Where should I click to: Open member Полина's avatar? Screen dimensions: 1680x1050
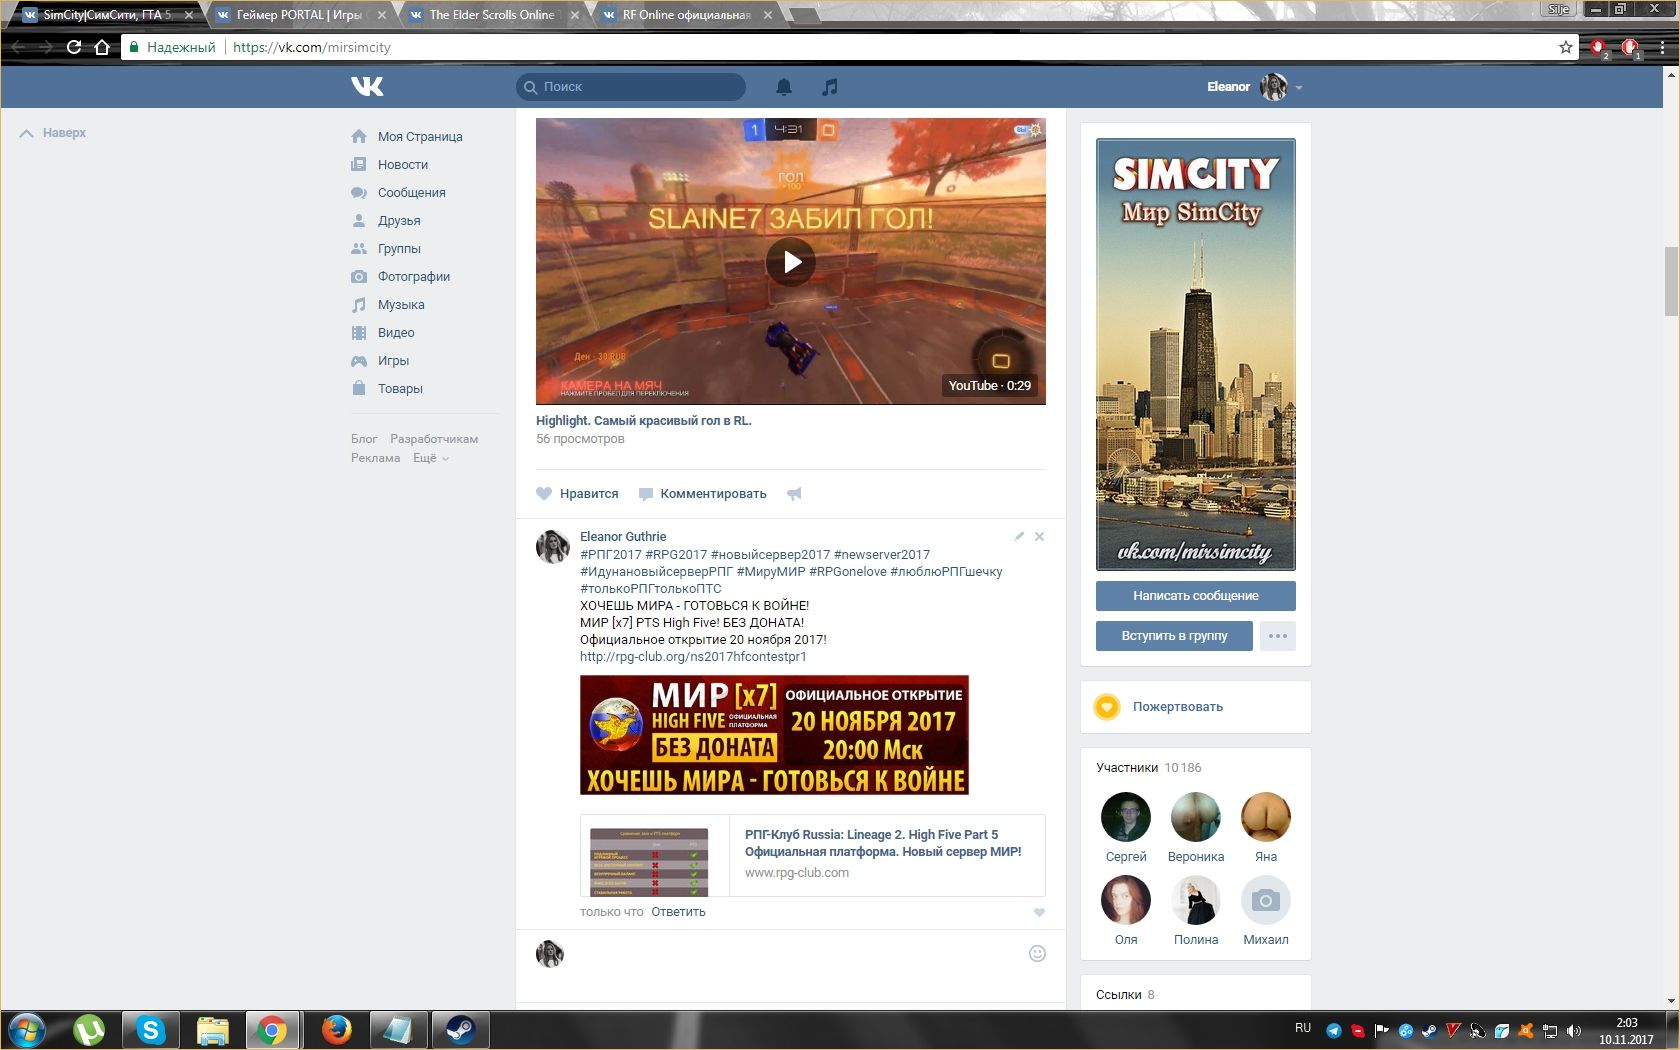[x=1196, y=900]
